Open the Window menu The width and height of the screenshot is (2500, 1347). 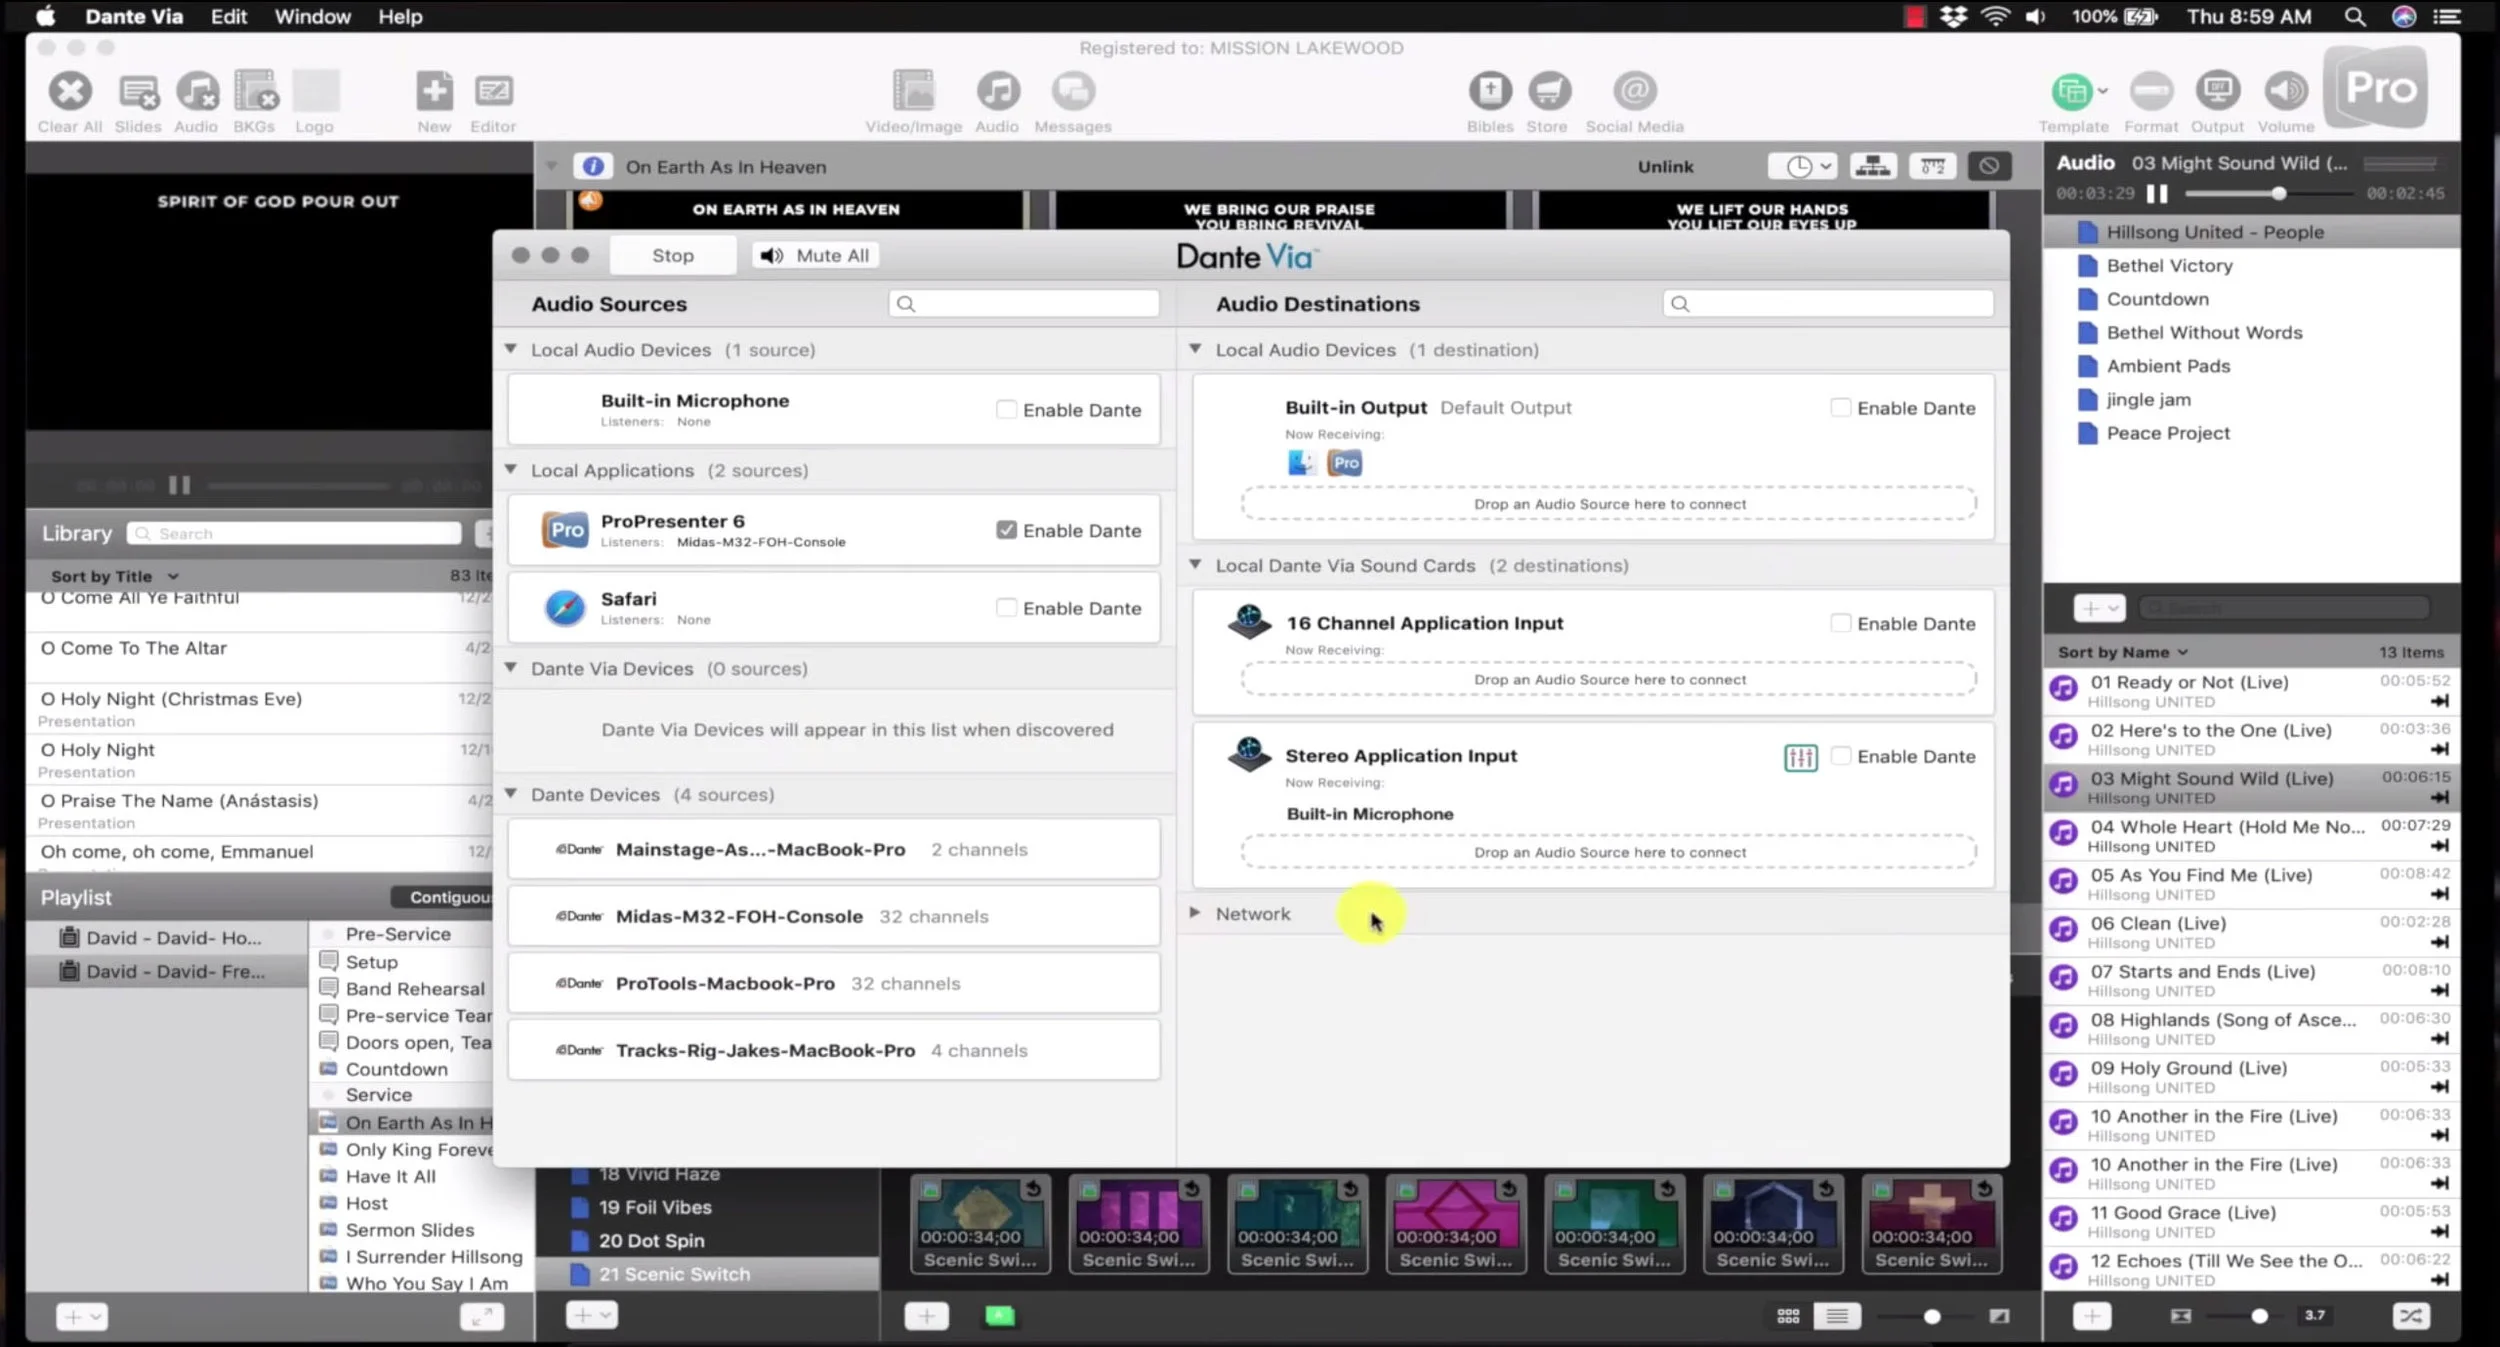313,16
